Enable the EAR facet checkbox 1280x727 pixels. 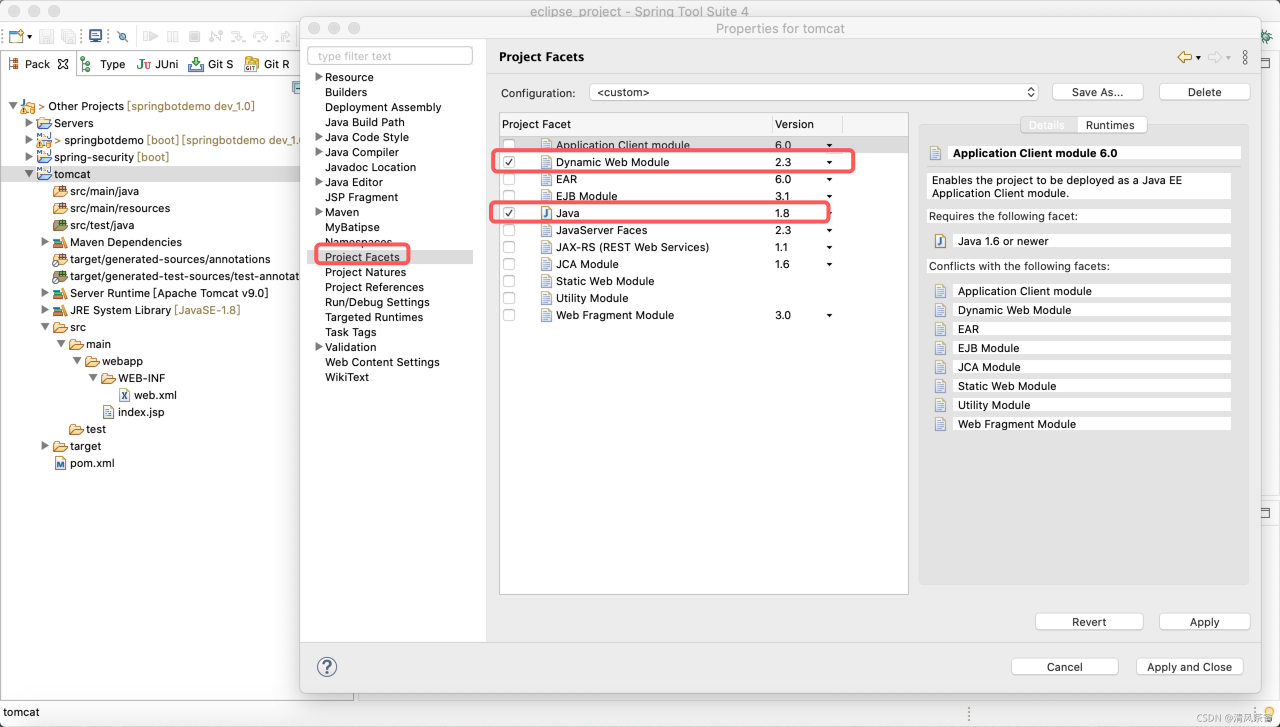coord(509,179)
